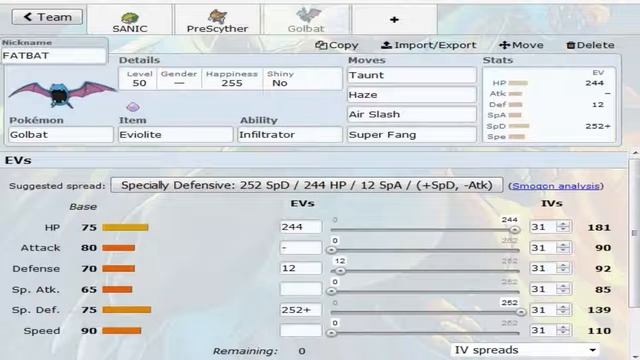The height and width of the screenshot is (360, 640).
Task: Click the Defense IV stepper arrows
Action: pyautogui.click(x=563, y=269)
